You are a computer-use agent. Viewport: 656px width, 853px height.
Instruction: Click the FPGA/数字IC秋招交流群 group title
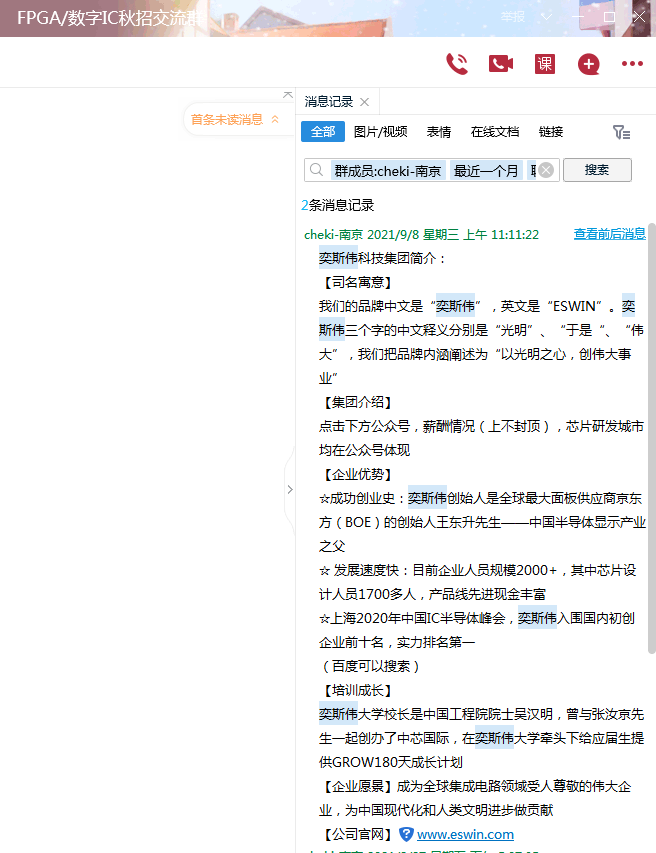[x=111, y=18]
